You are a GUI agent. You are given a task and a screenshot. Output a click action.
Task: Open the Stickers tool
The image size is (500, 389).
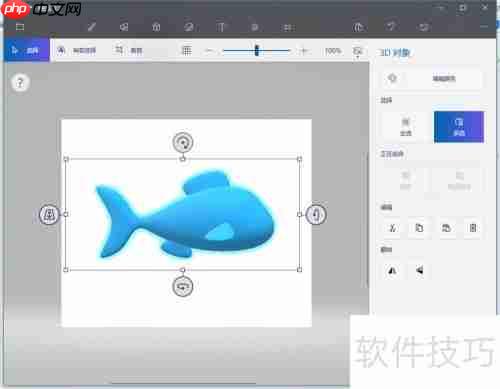[189, 27]
